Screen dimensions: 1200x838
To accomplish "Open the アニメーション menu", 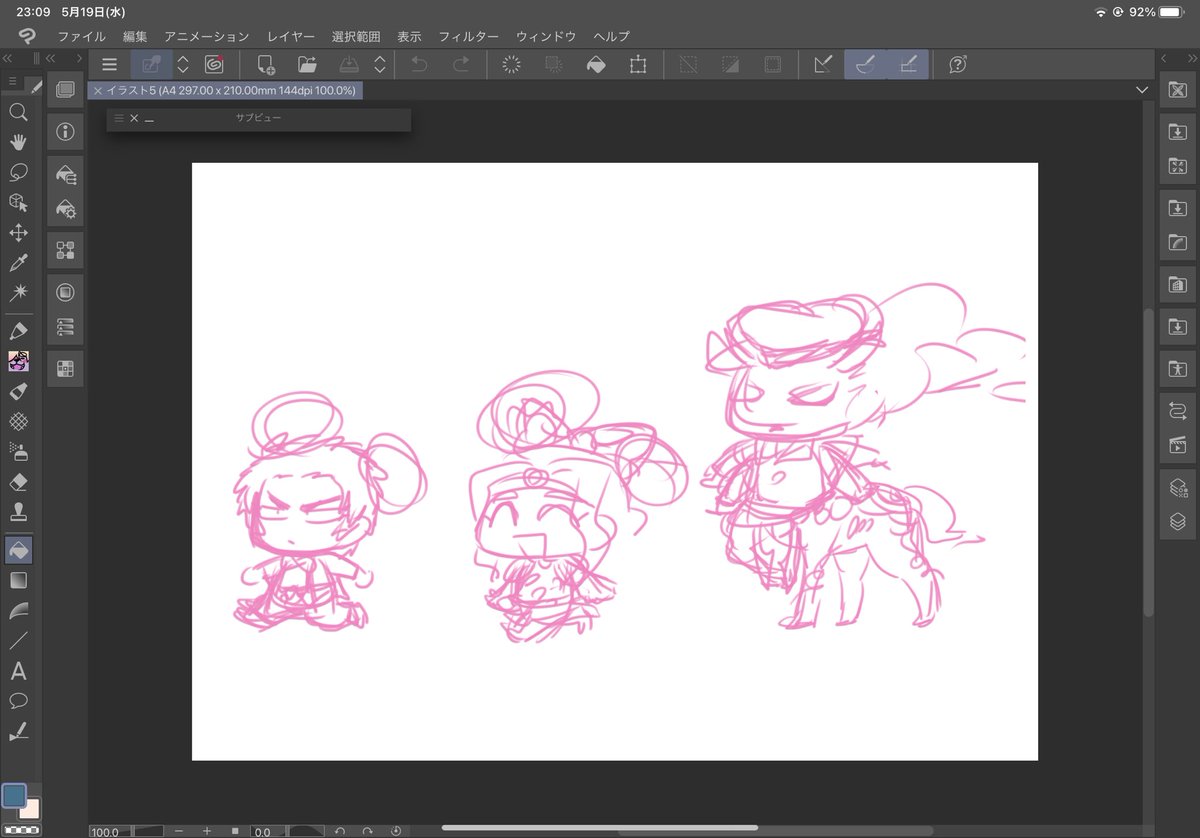I will (x=207, y=36).
